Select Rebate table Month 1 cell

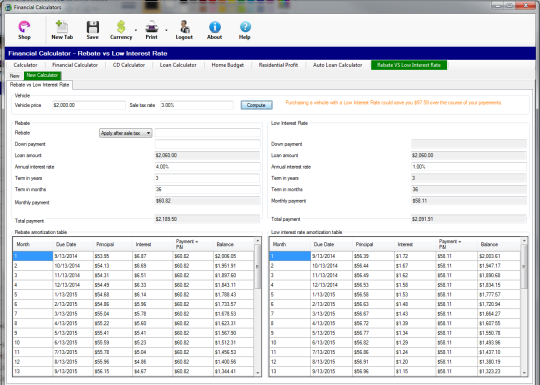point(33,256)
